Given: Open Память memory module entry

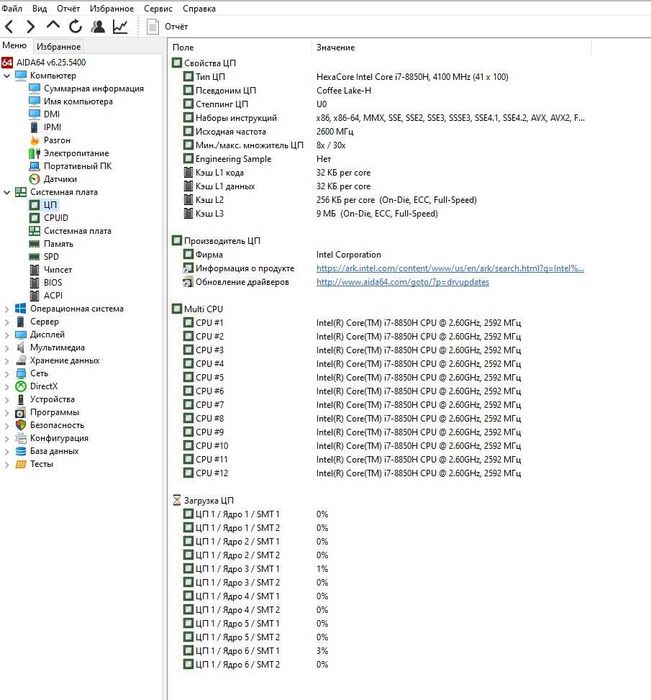Looking at the screenshot, I should [x=58, y=244].
